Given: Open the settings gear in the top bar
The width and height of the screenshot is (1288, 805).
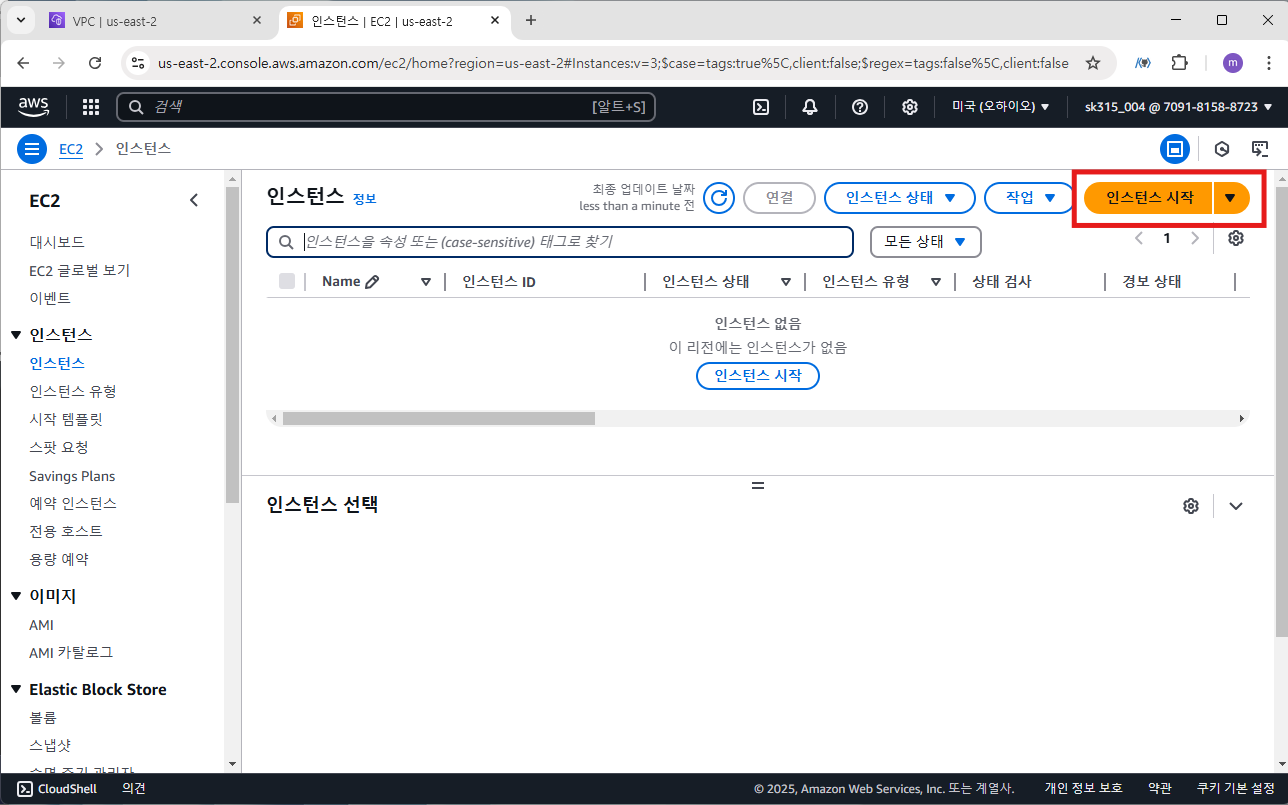Looking at the screenshot, I should coord(910,107).
